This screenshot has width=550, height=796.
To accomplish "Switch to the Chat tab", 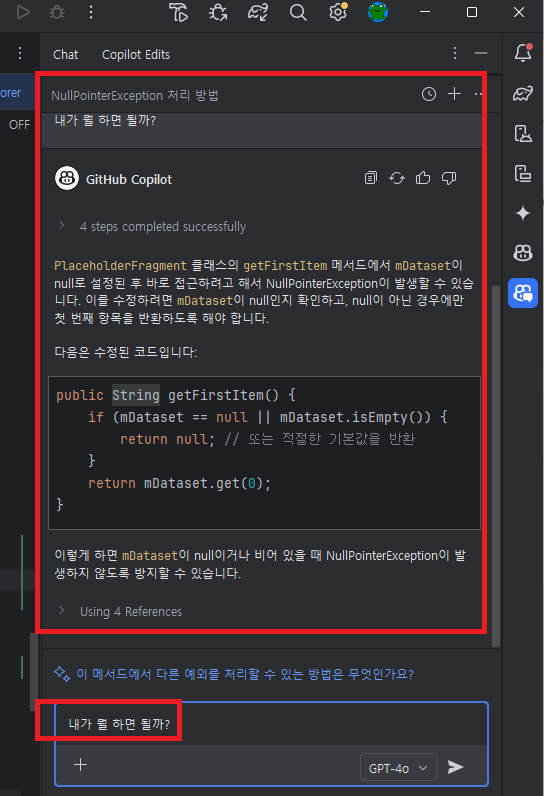I will [66, 54].
